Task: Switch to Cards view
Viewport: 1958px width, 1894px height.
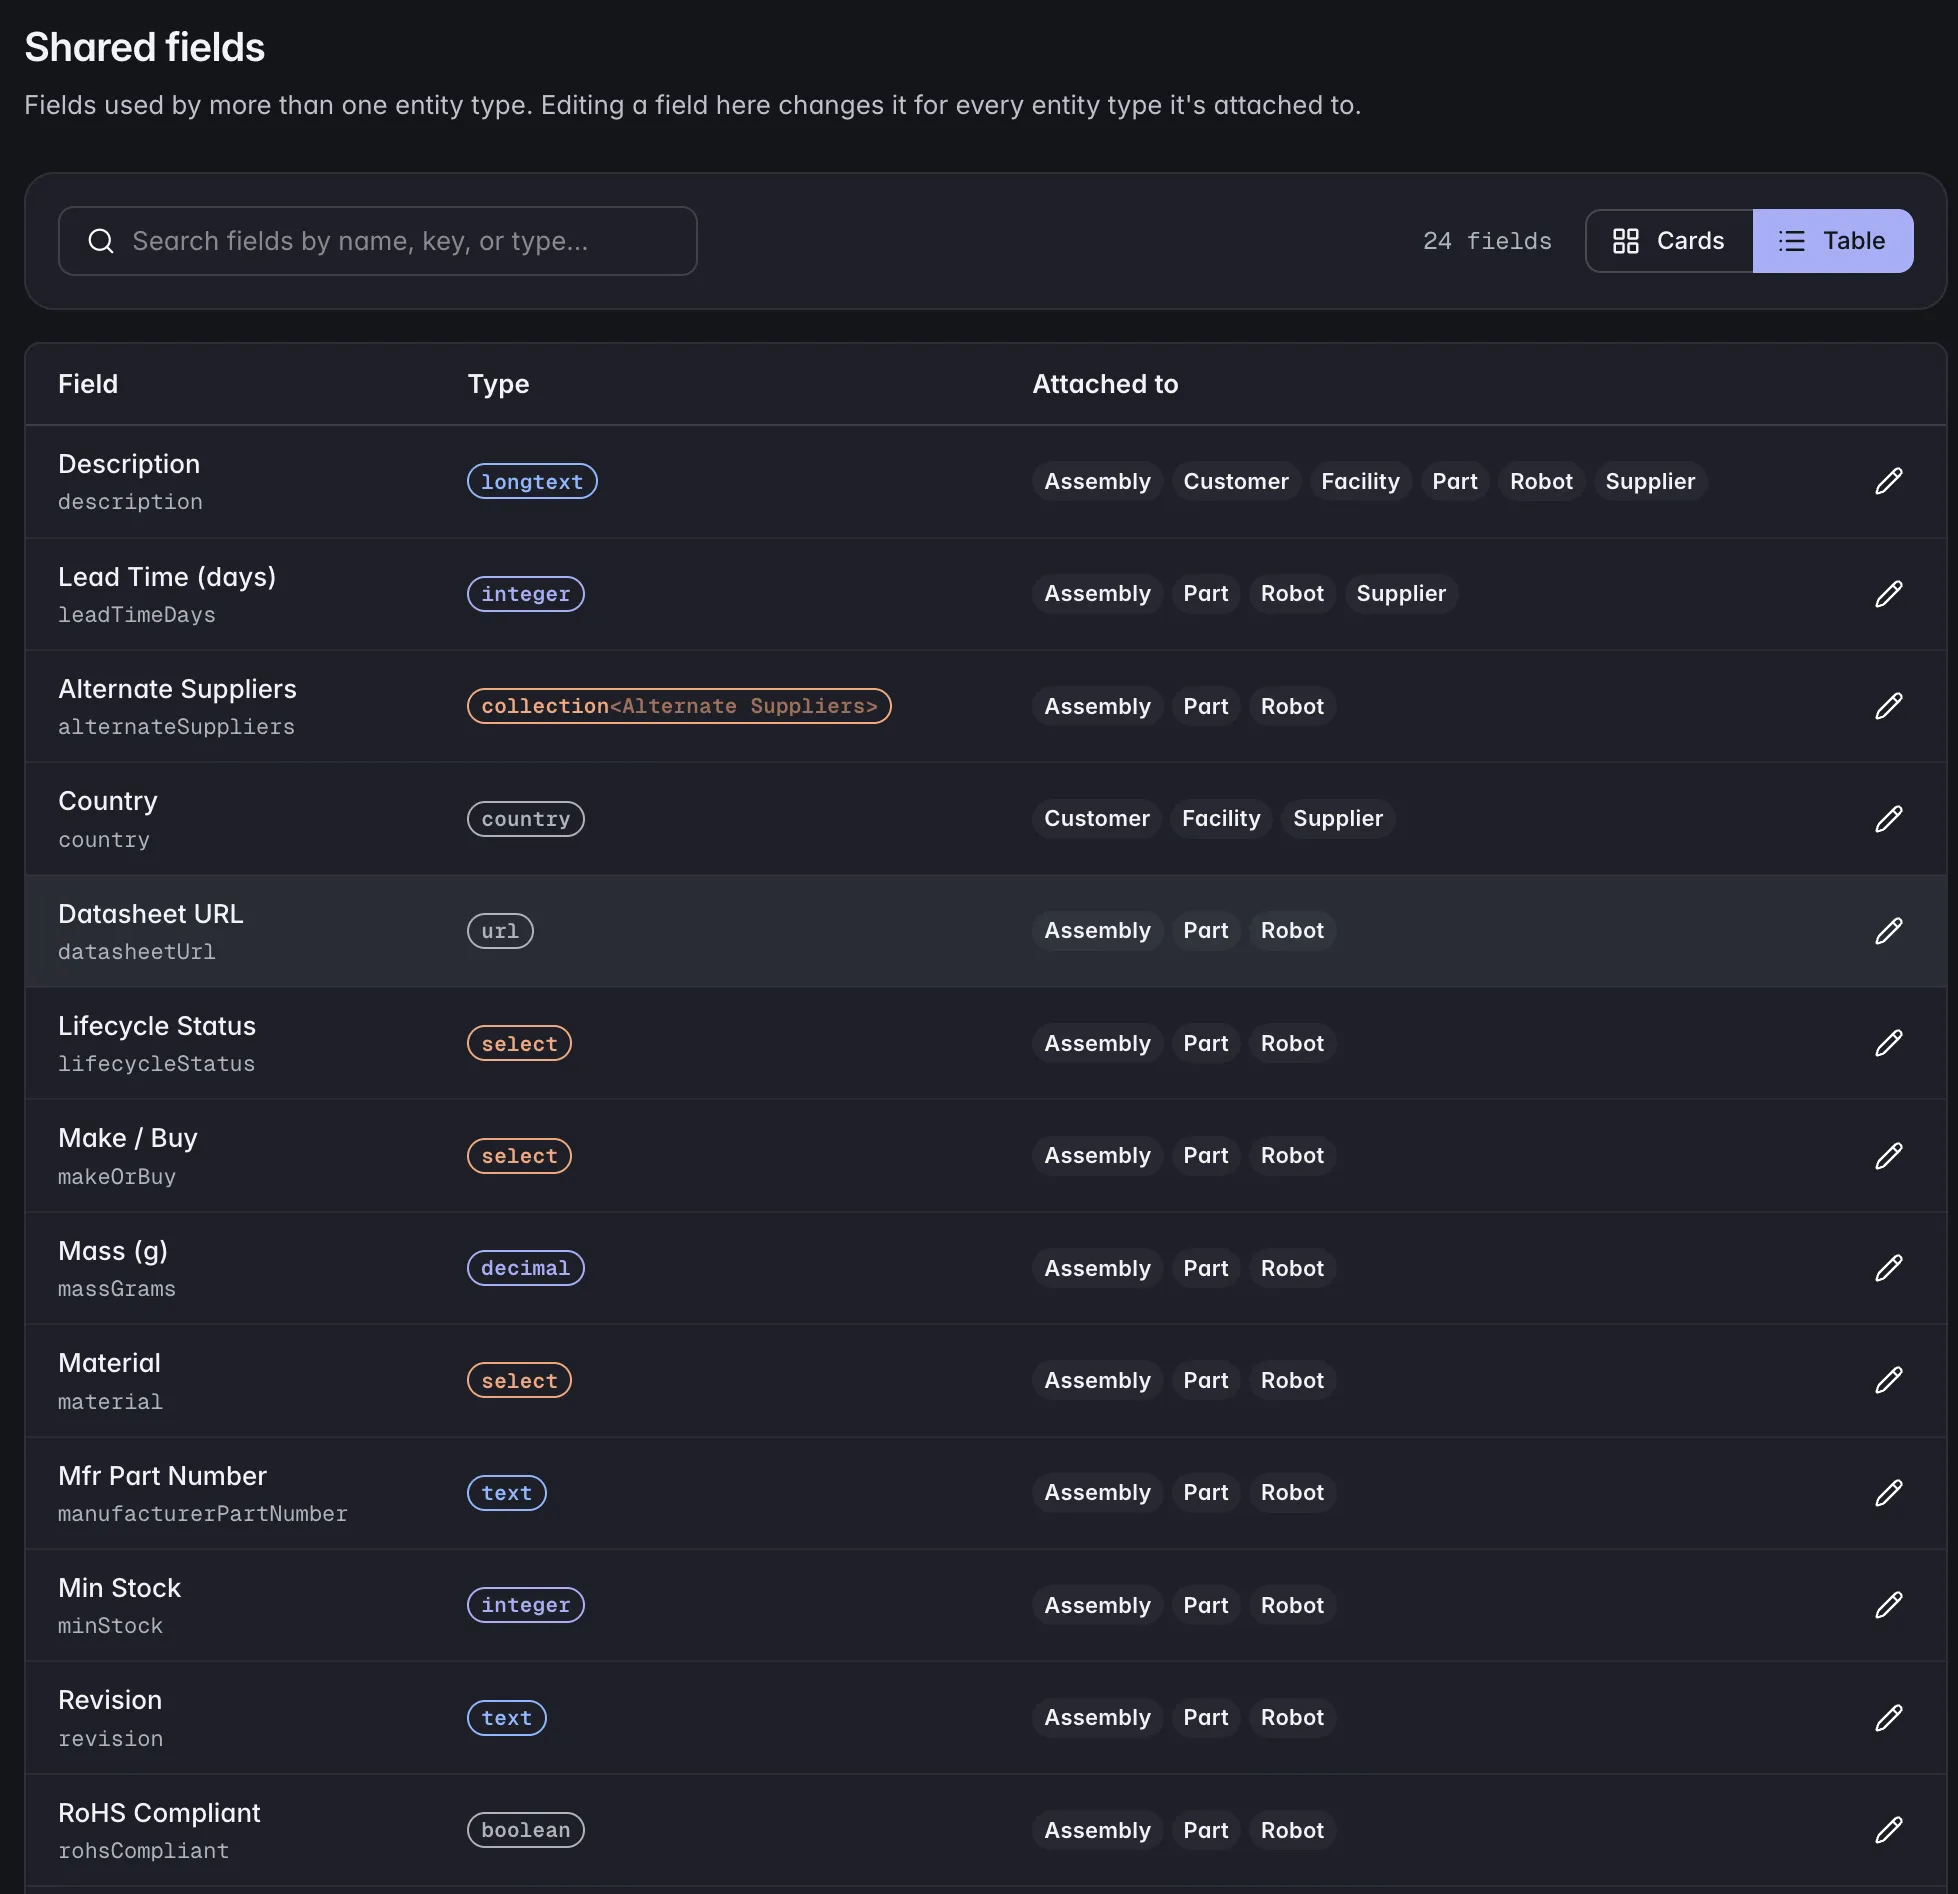Action: tap(1669, 241)
